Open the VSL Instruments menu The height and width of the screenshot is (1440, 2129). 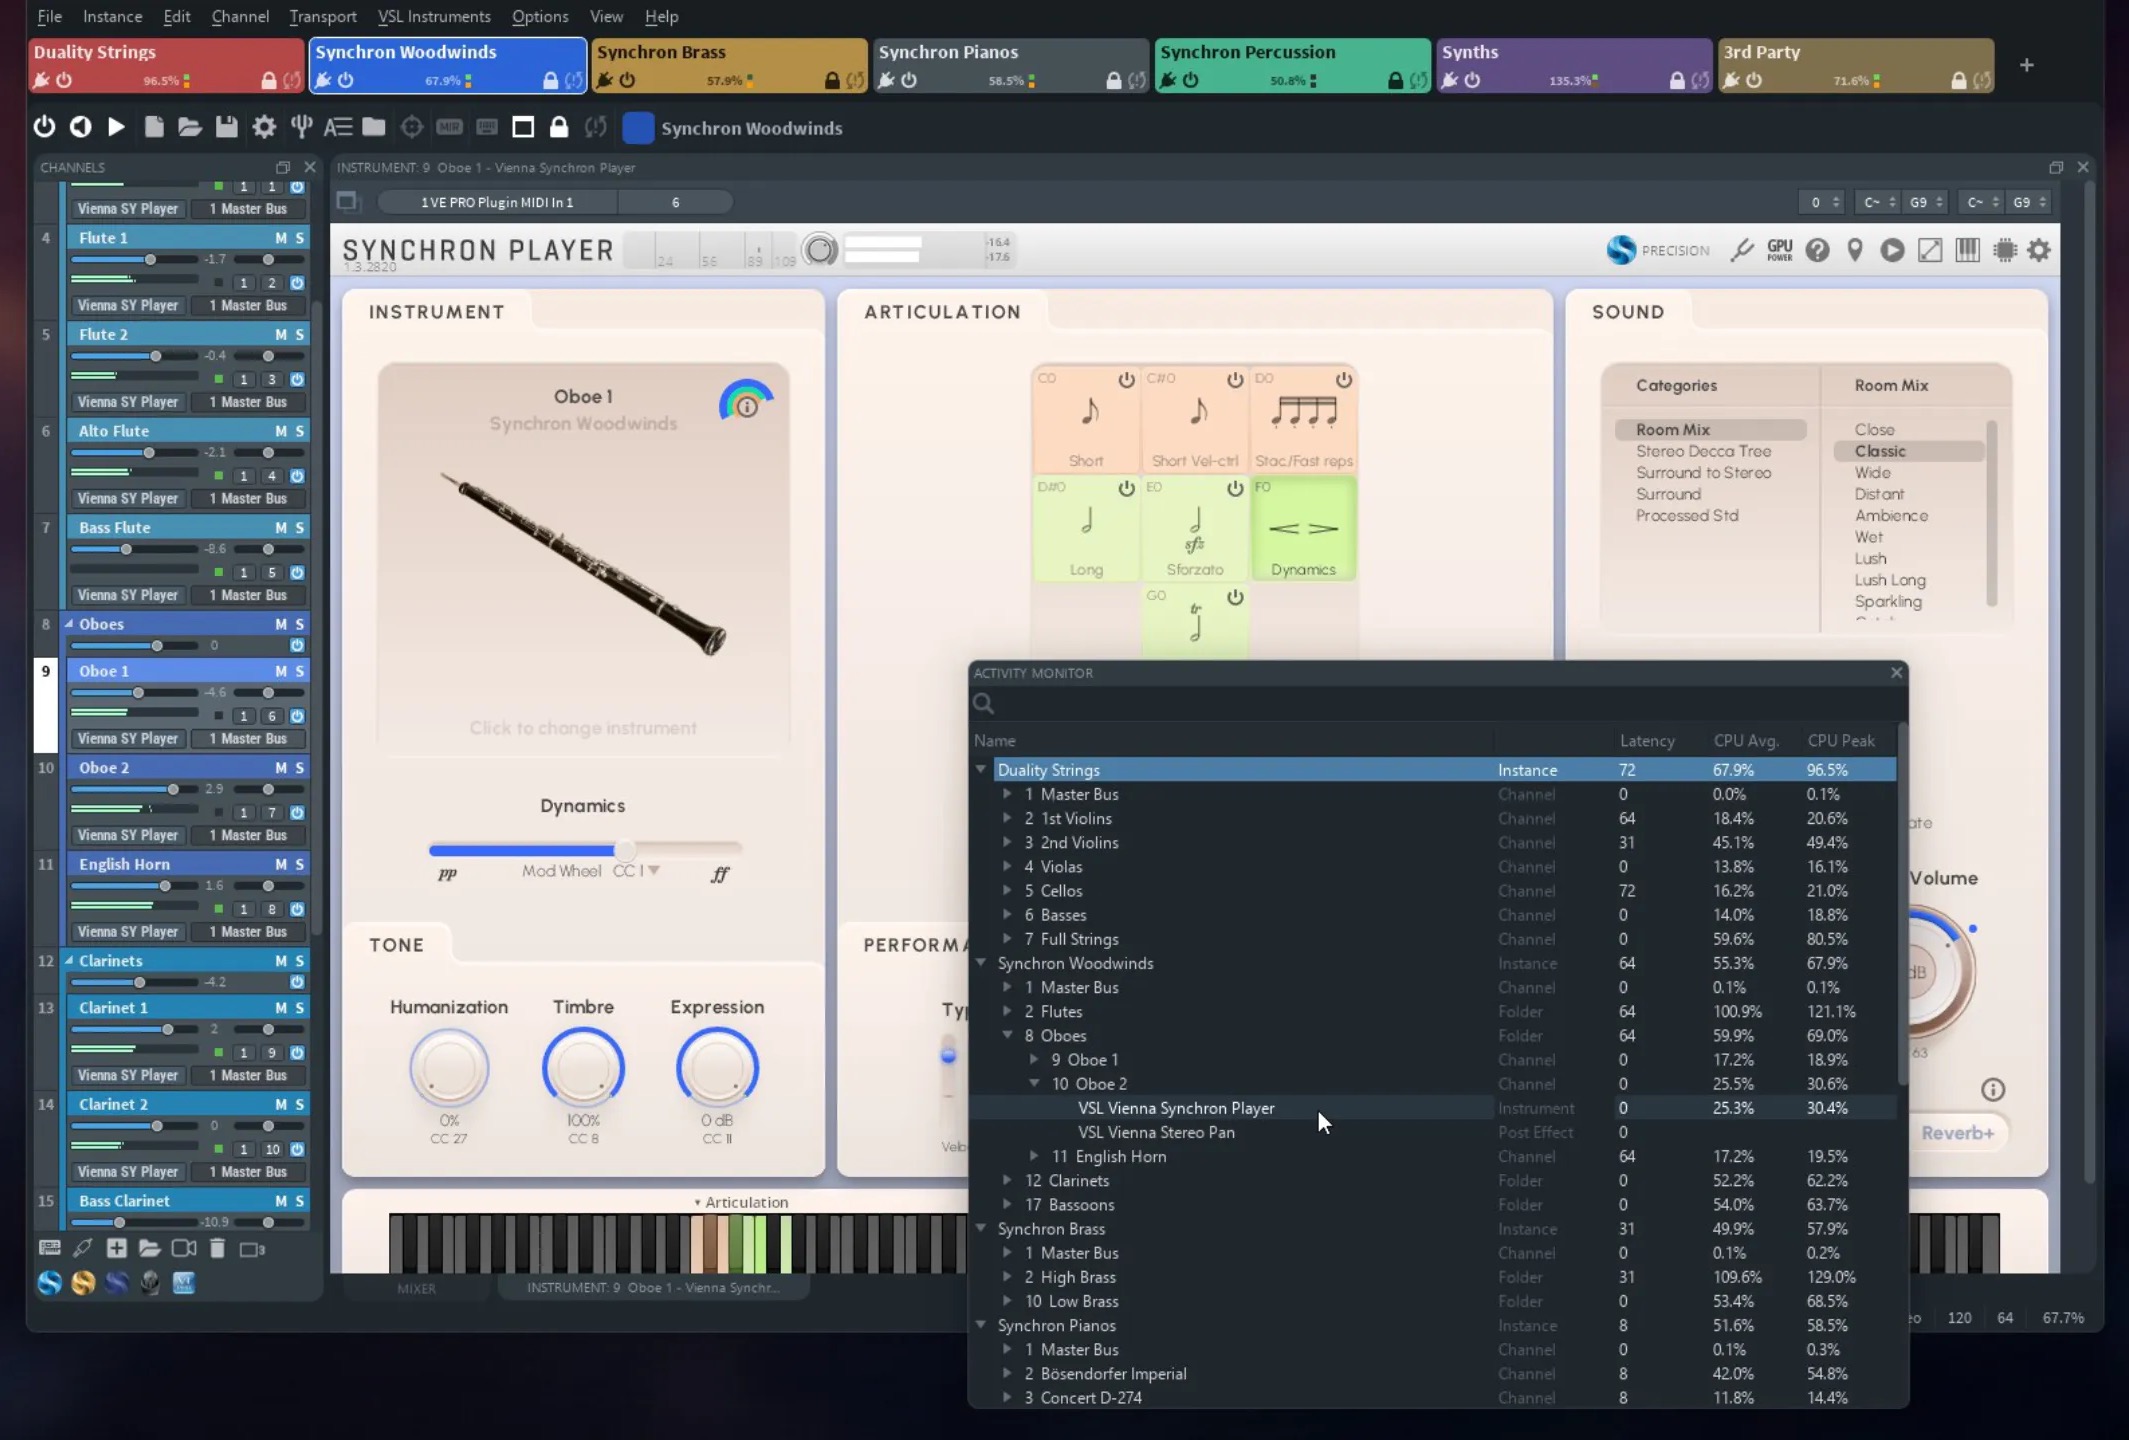433,16
